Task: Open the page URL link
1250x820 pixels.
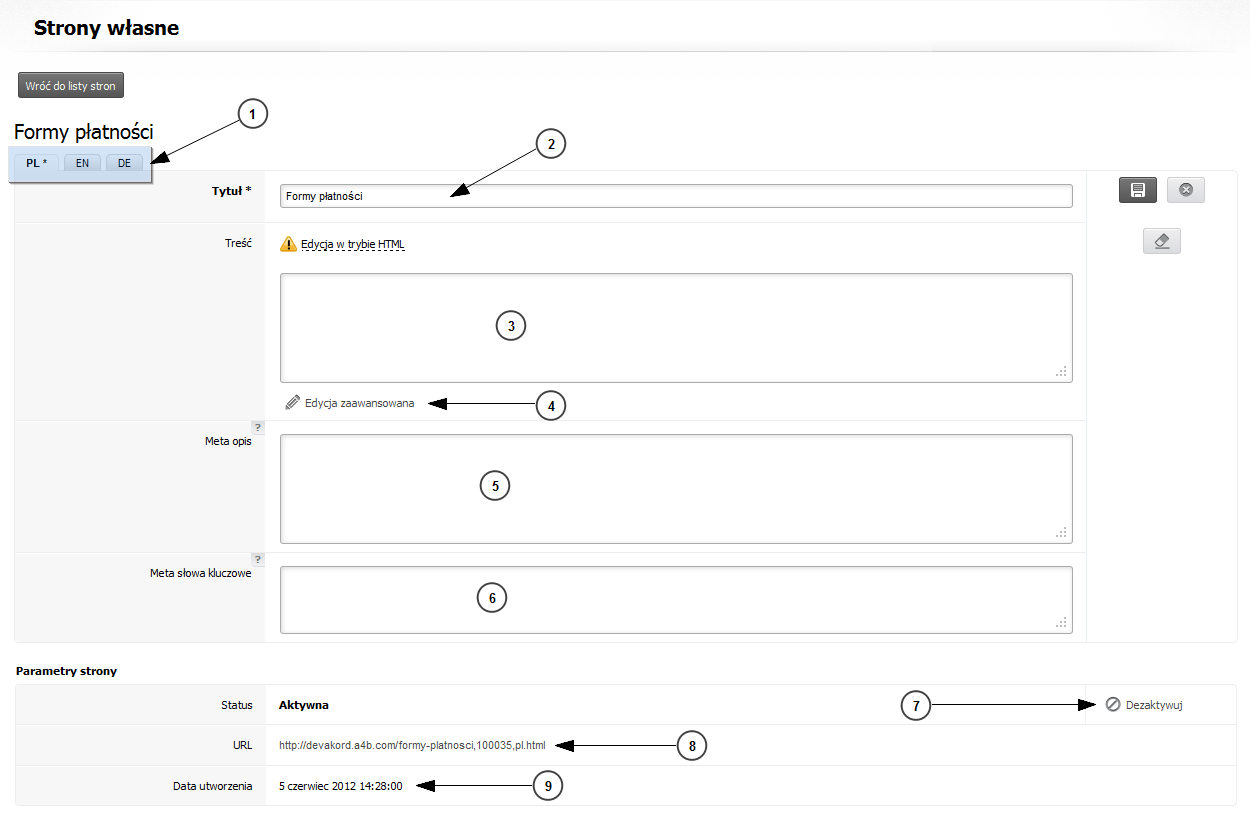Action: (412, 745)
